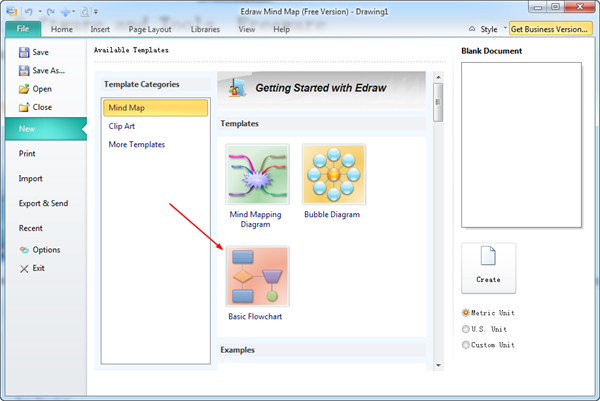Open the Undo history dropdown arrow

coord(40,11)
